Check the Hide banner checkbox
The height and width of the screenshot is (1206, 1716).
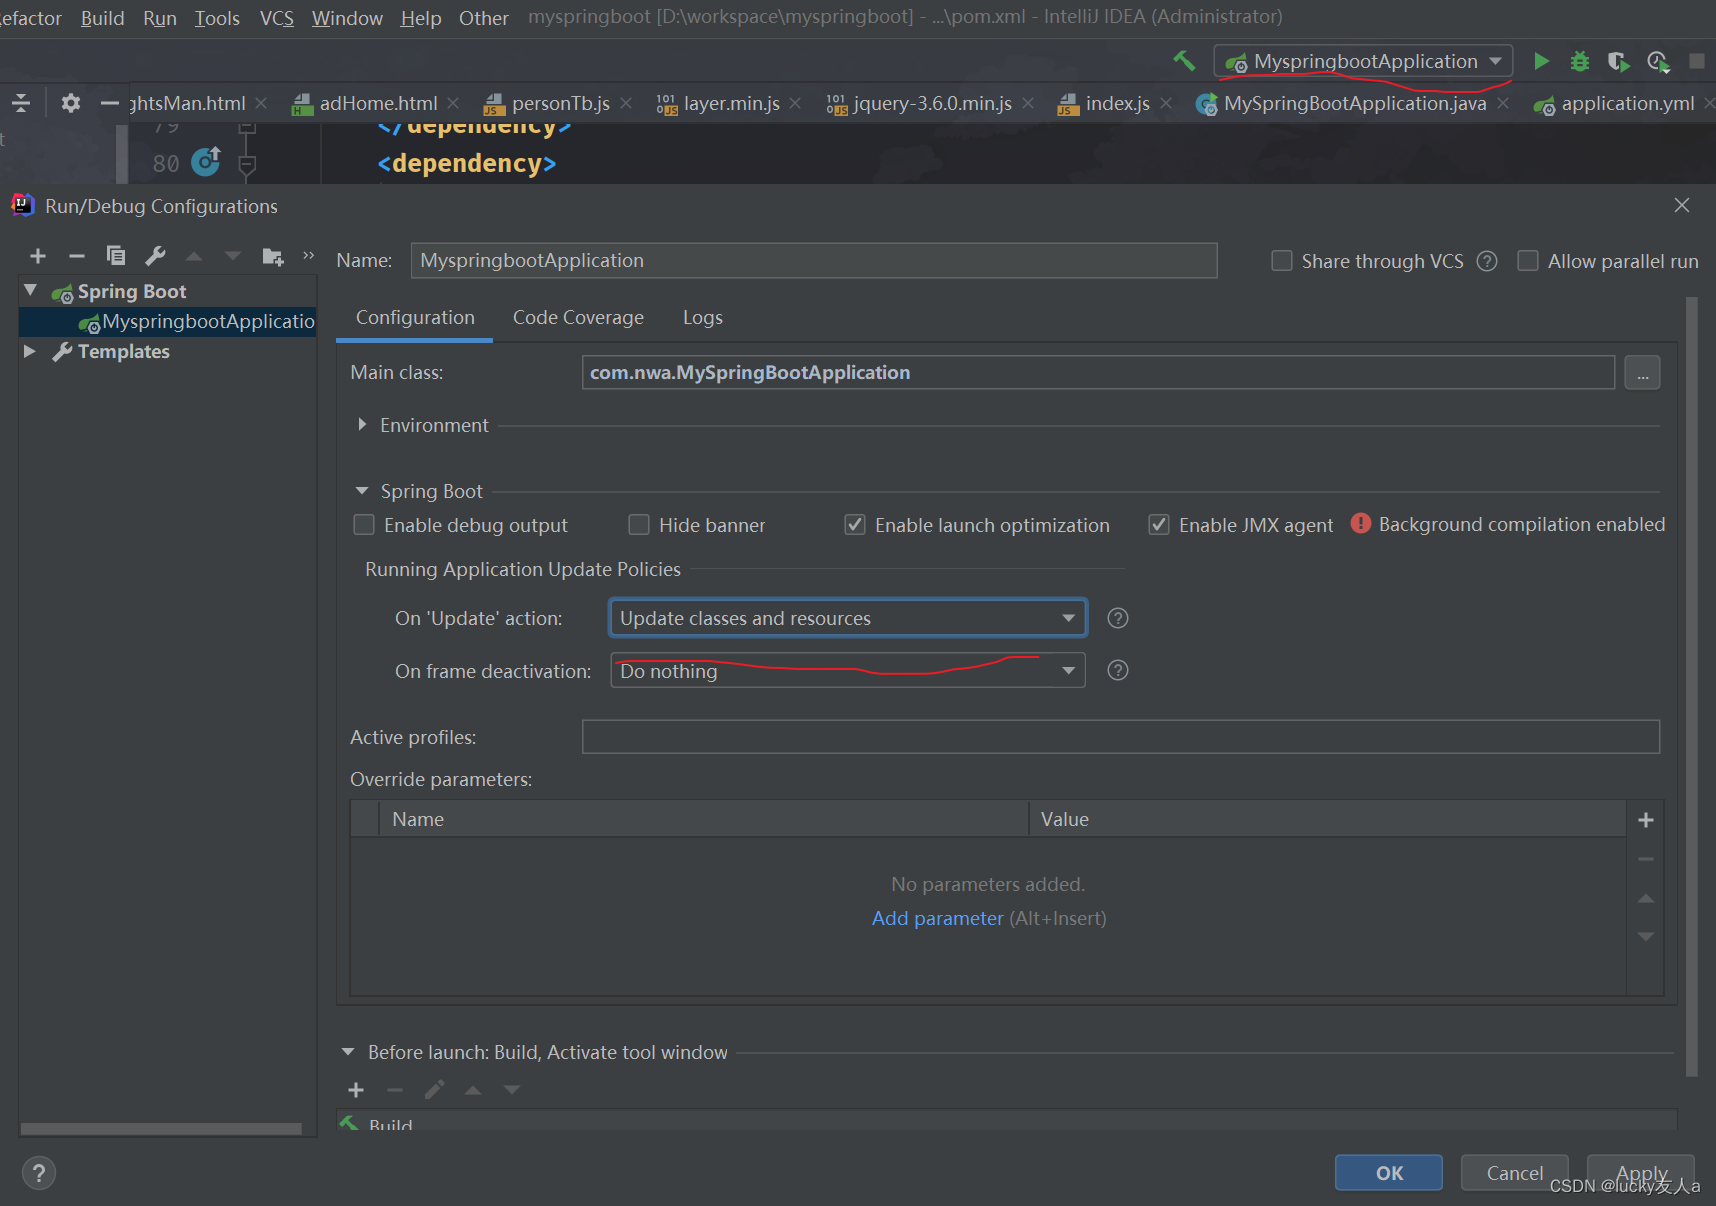(x=639, y=525)
